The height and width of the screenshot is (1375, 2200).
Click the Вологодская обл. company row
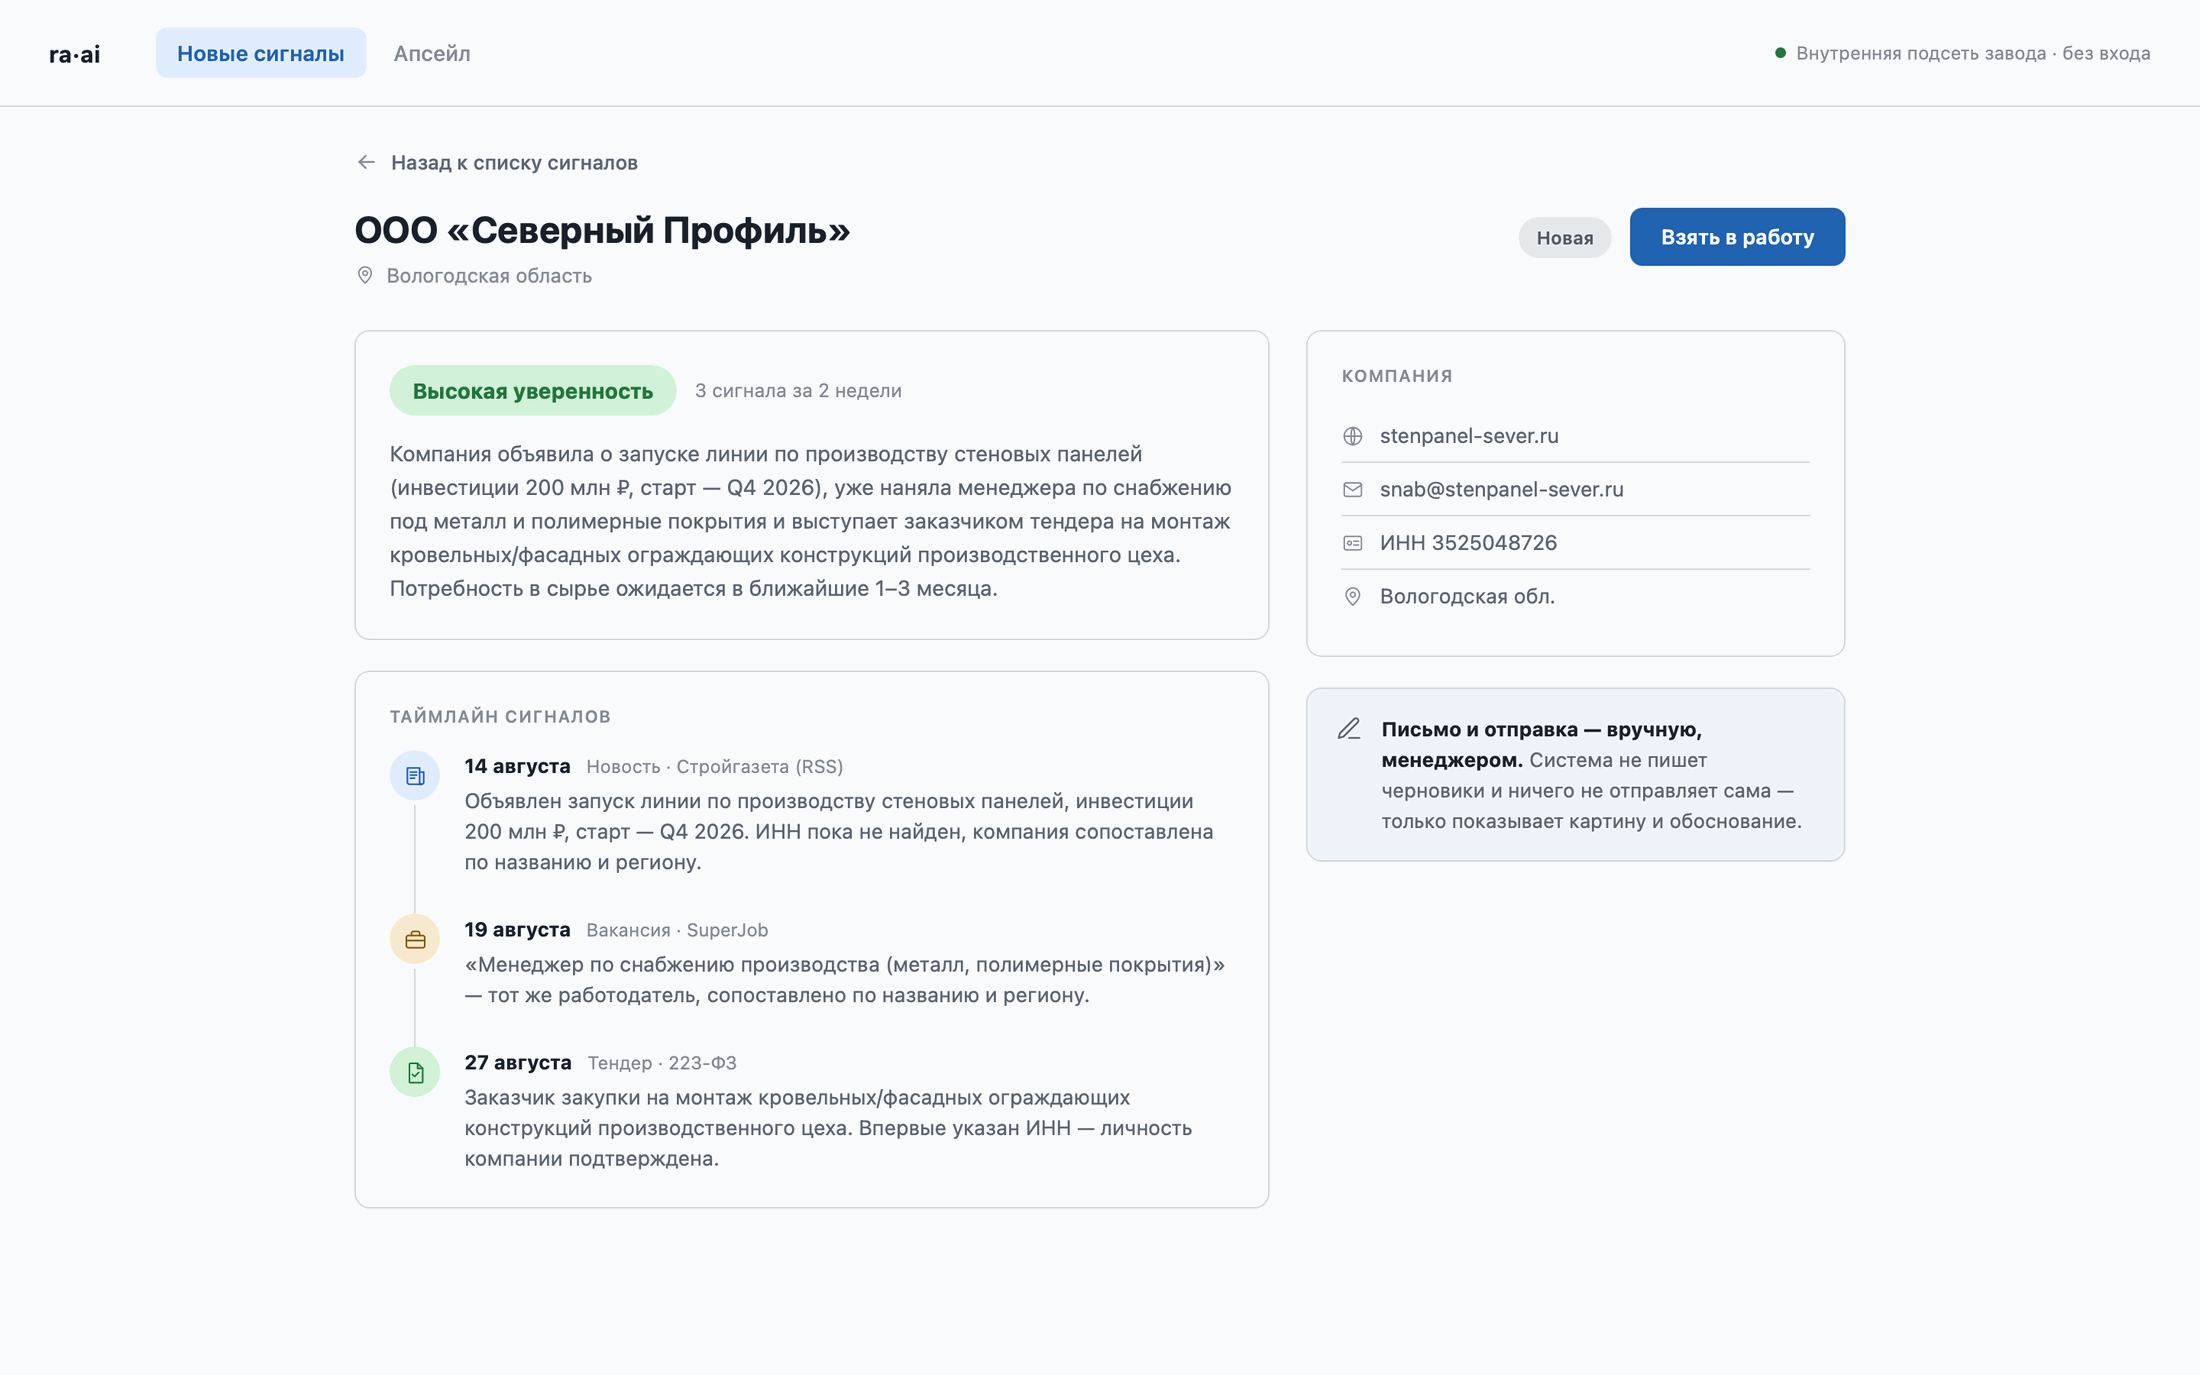(1576, 596)
